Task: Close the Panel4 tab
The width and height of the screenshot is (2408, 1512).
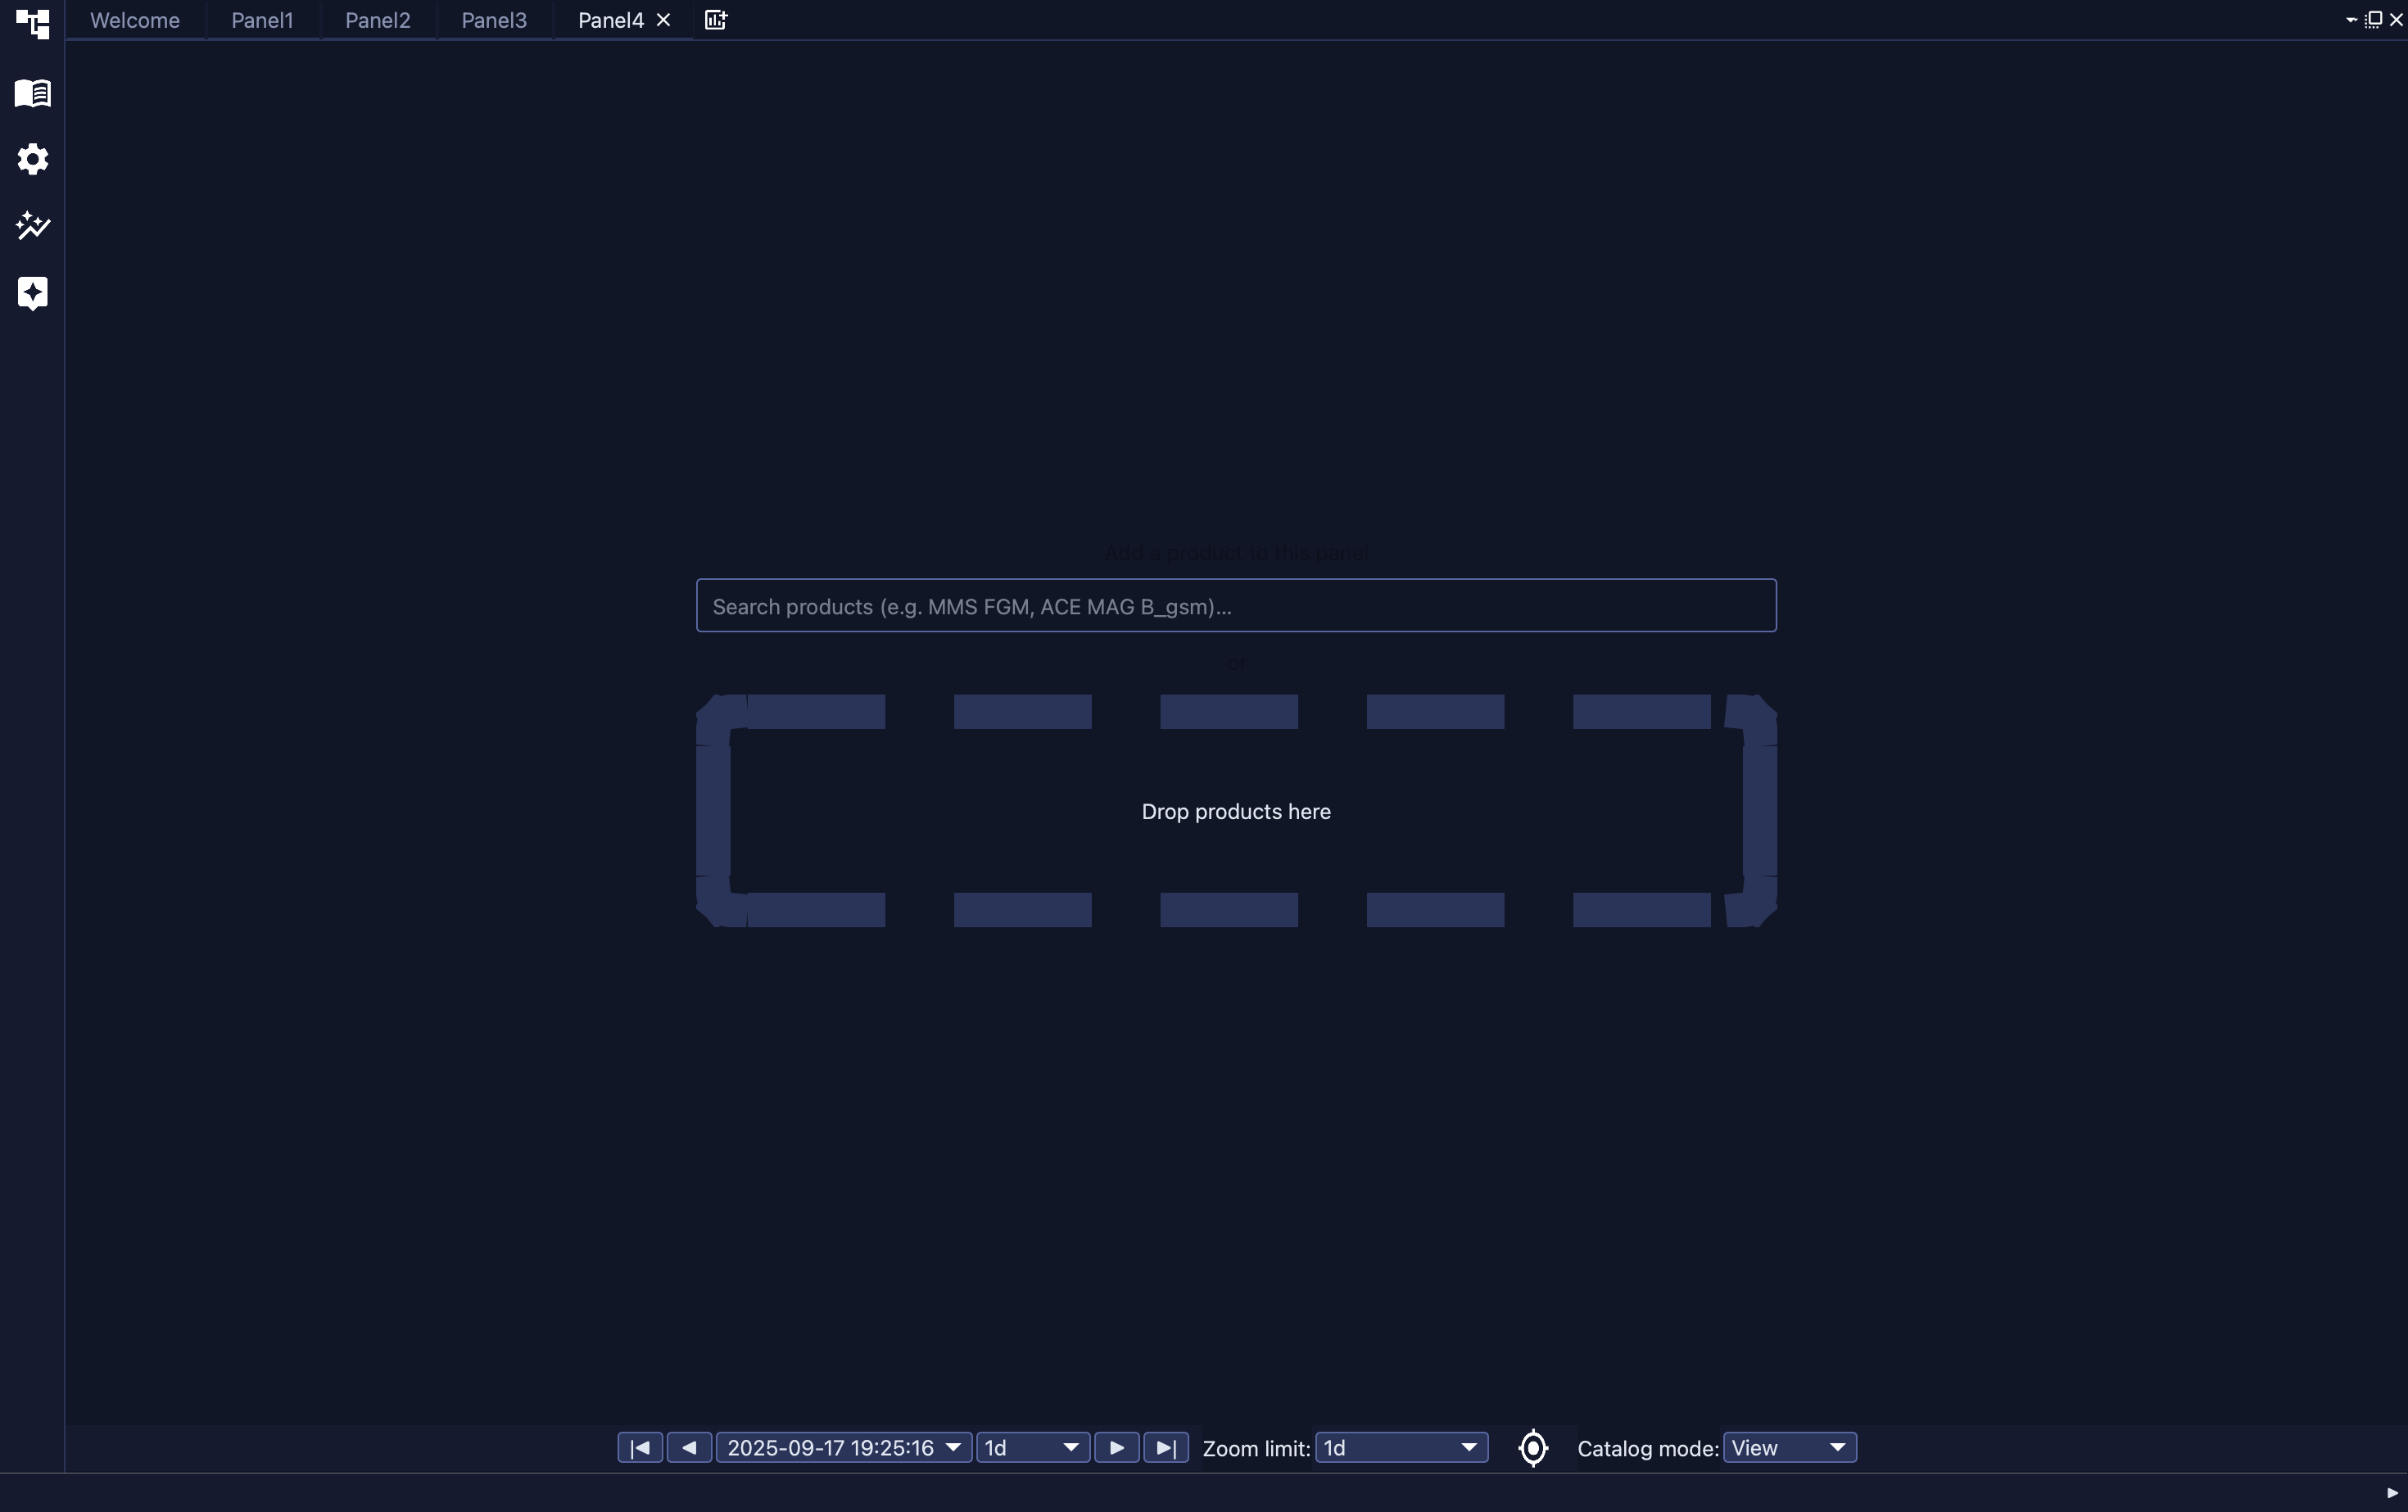Action: click(x=663, y=20)
